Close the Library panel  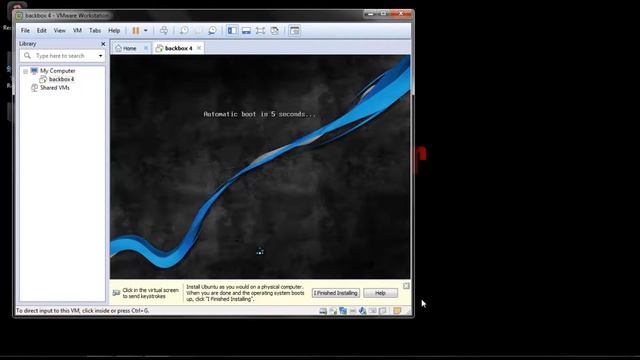coord(103,44)
